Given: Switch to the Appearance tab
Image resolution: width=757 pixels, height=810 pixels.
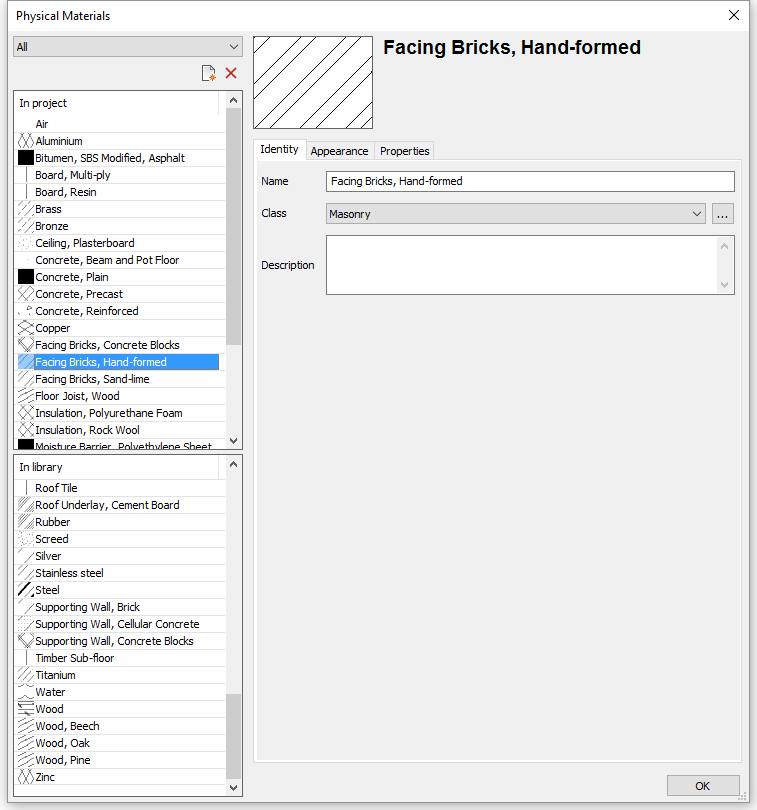Looking at the screenshot, I should point(339,151).
